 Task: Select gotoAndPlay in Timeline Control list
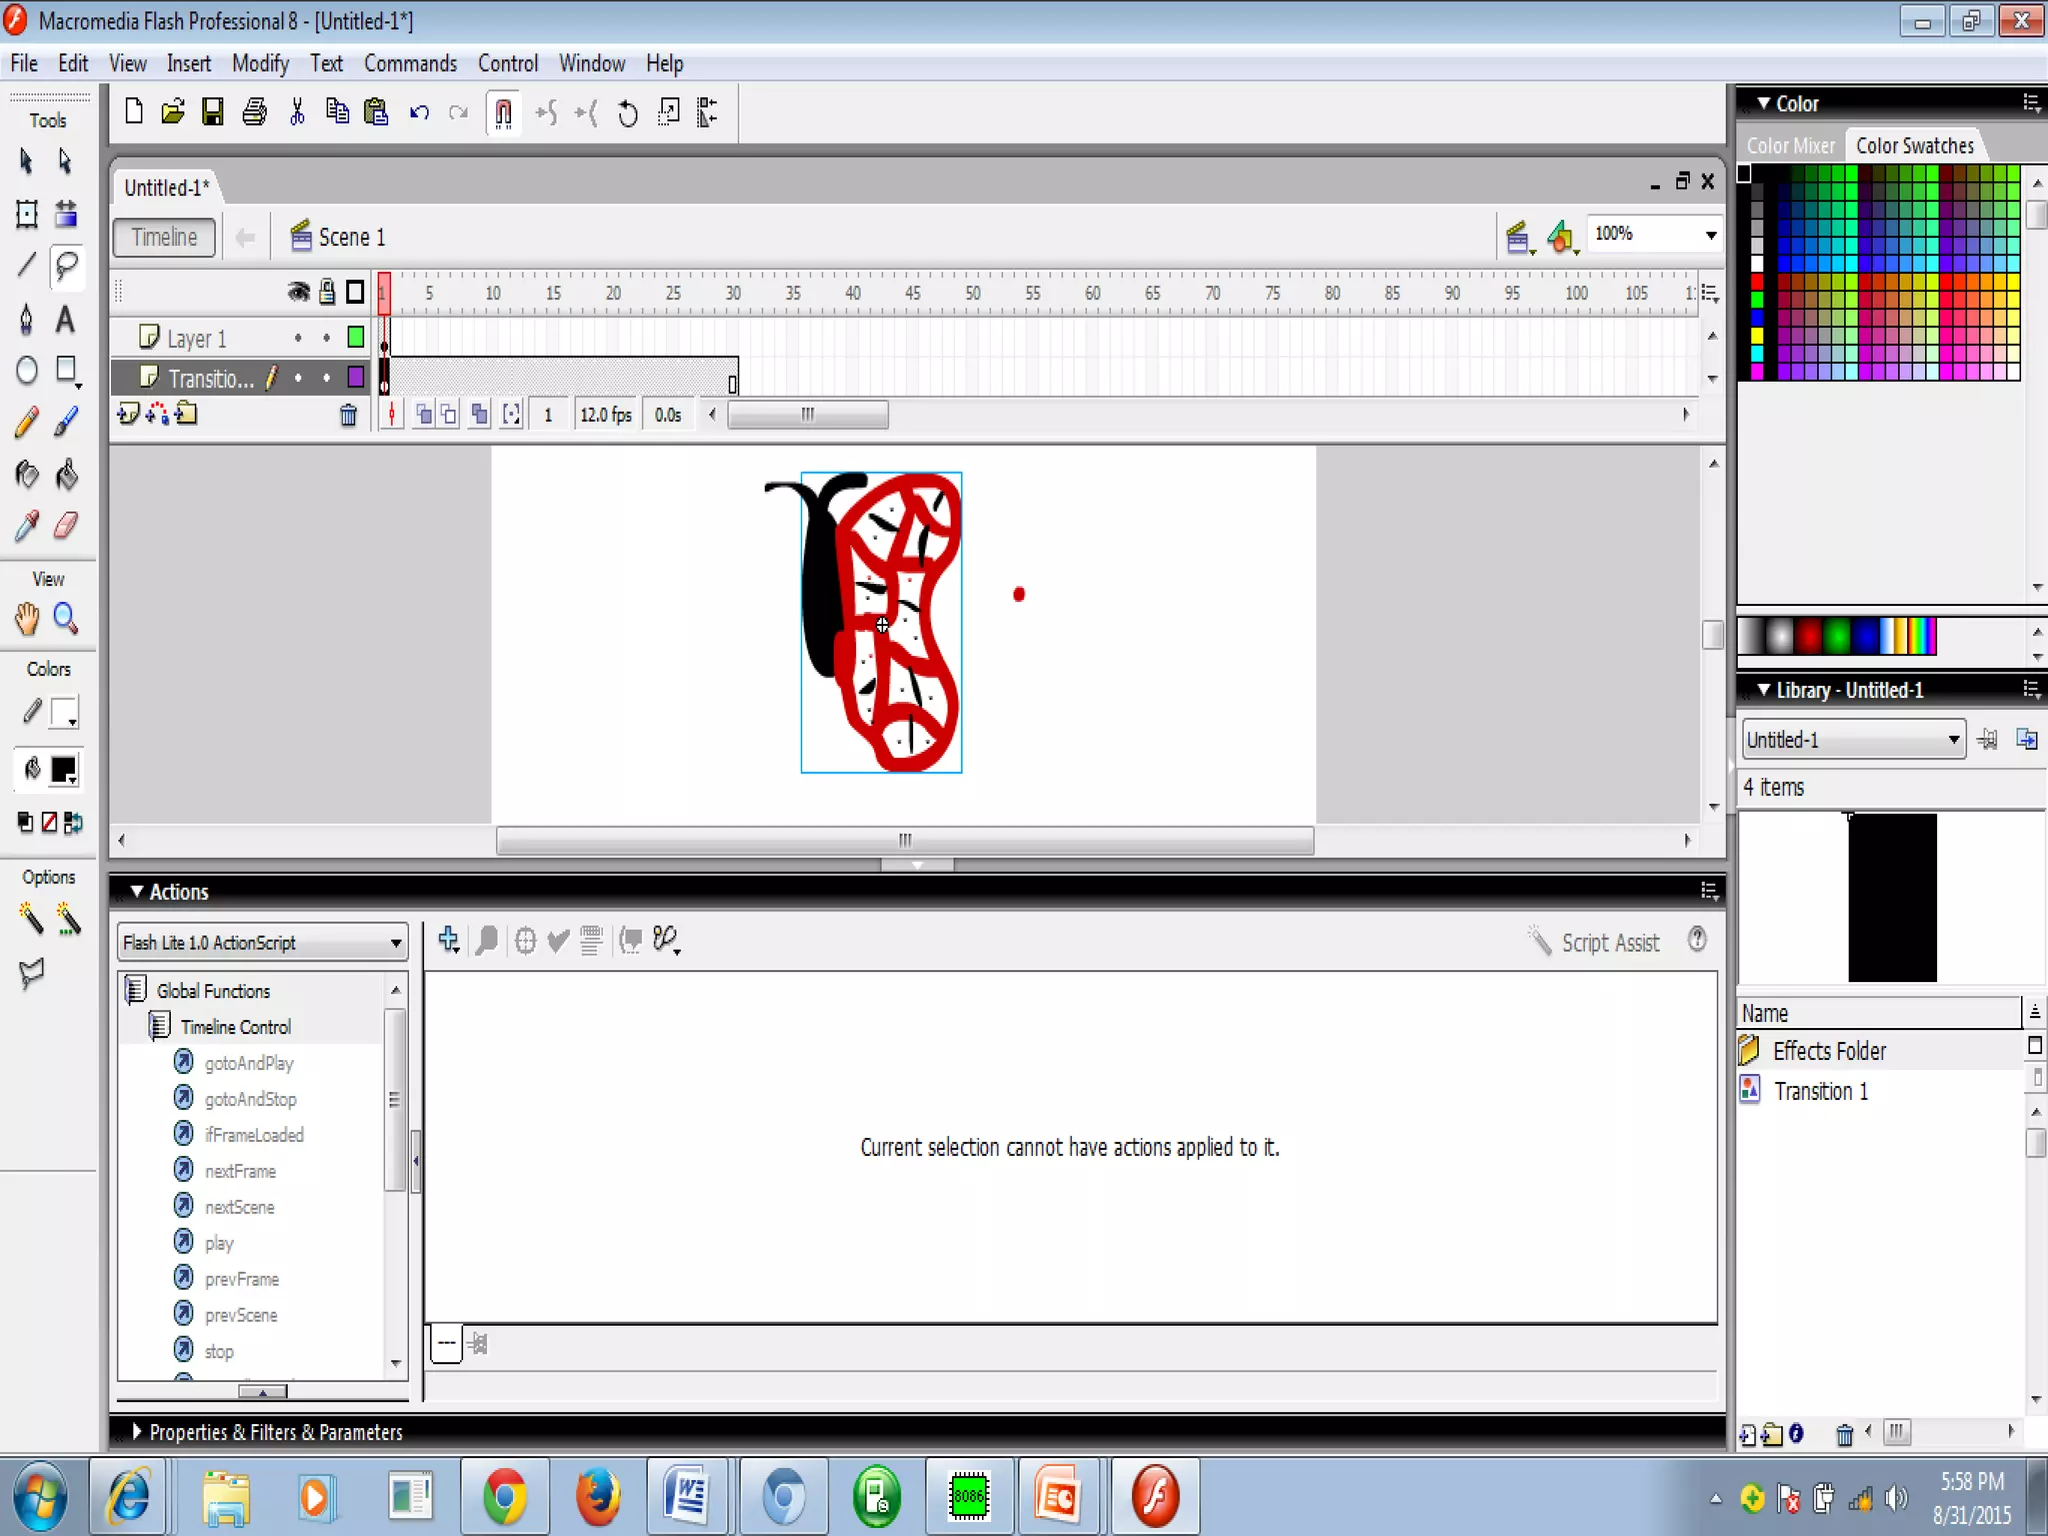[248, 1063]
